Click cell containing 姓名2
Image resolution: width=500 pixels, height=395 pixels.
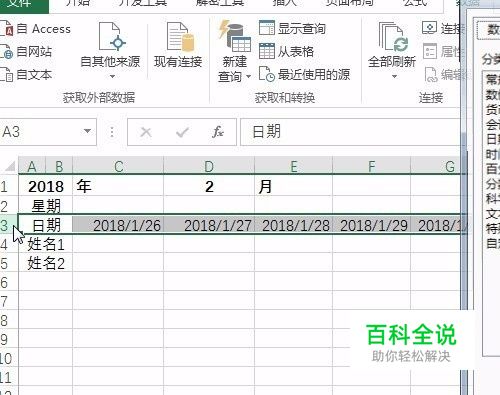pos(46,263)
